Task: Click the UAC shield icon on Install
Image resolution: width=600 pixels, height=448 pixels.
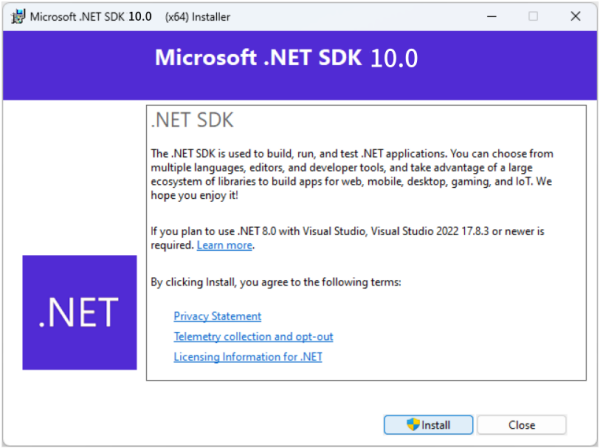Action: click(x=413, y=424)
